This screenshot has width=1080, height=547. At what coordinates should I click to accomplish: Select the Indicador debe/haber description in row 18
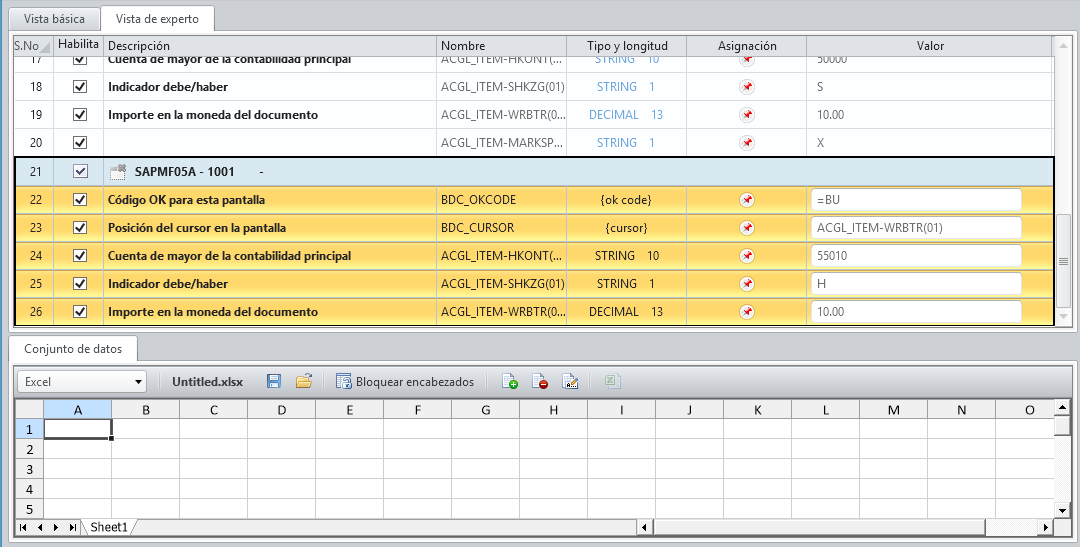[x=168, y=87]
